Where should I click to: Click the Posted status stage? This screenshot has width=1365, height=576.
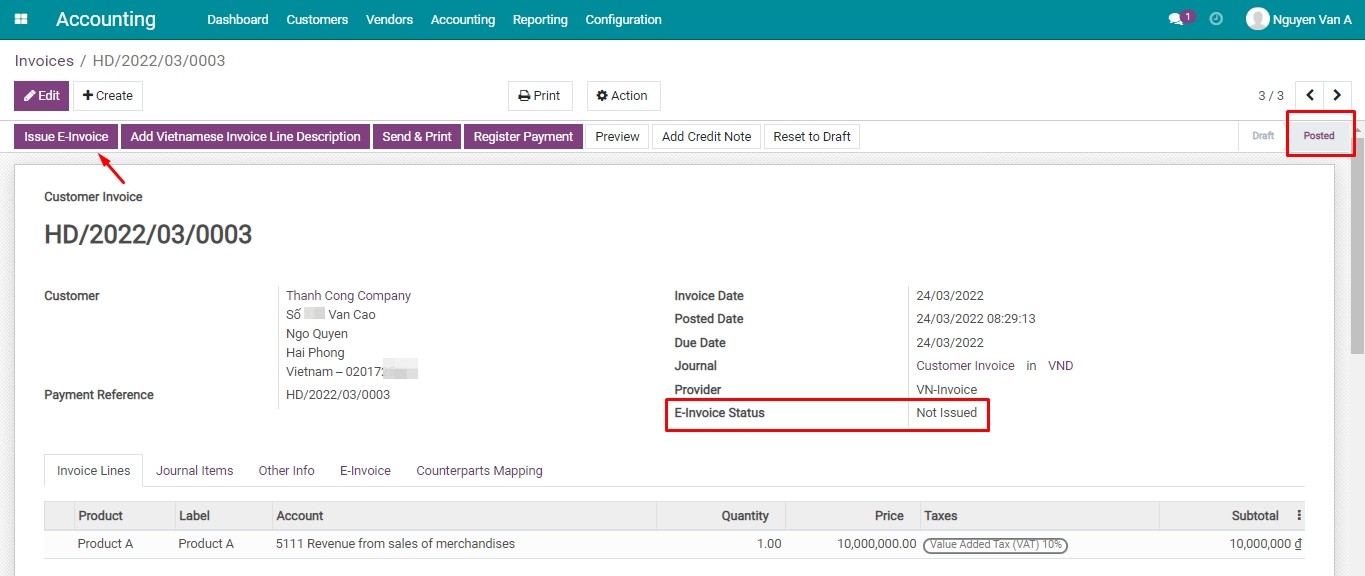pyautogui.click(x=1319, y=135)
